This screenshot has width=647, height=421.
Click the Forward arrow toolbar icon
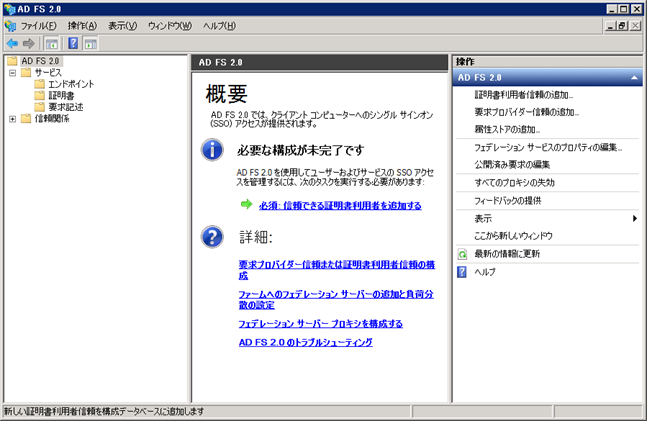(x=28, y=43)
